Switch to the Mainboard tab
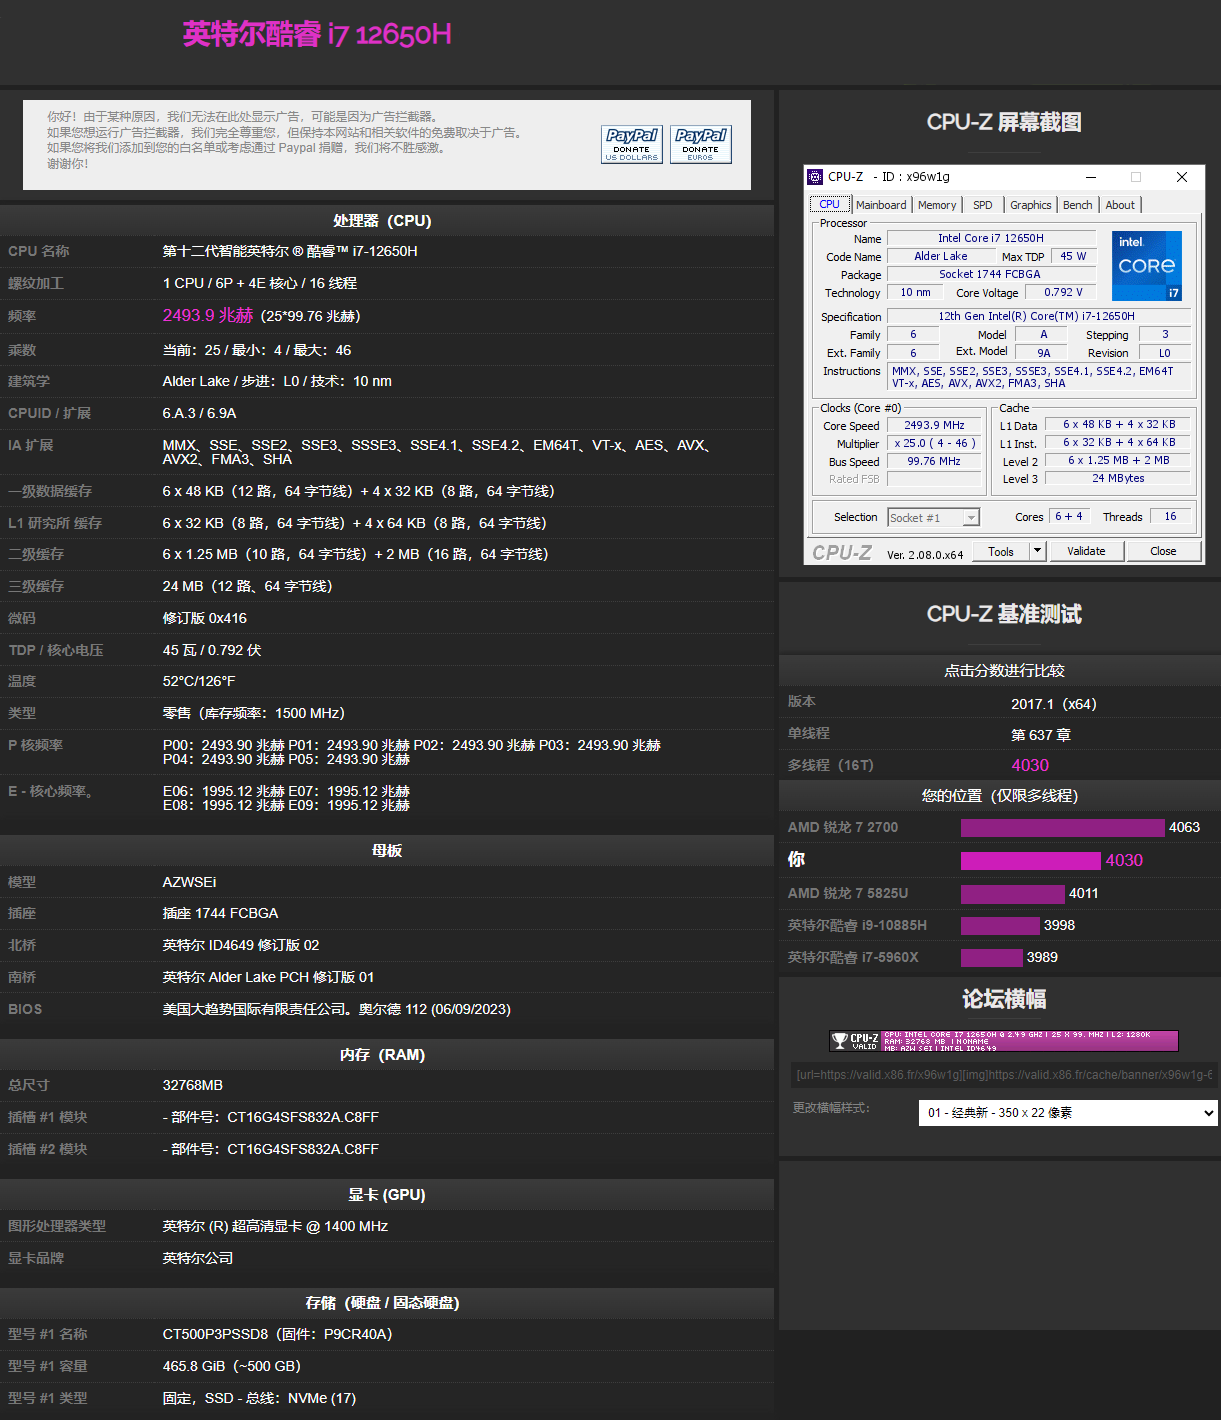This screenshot has height=1420, width=1221. [x=880, y=204]
